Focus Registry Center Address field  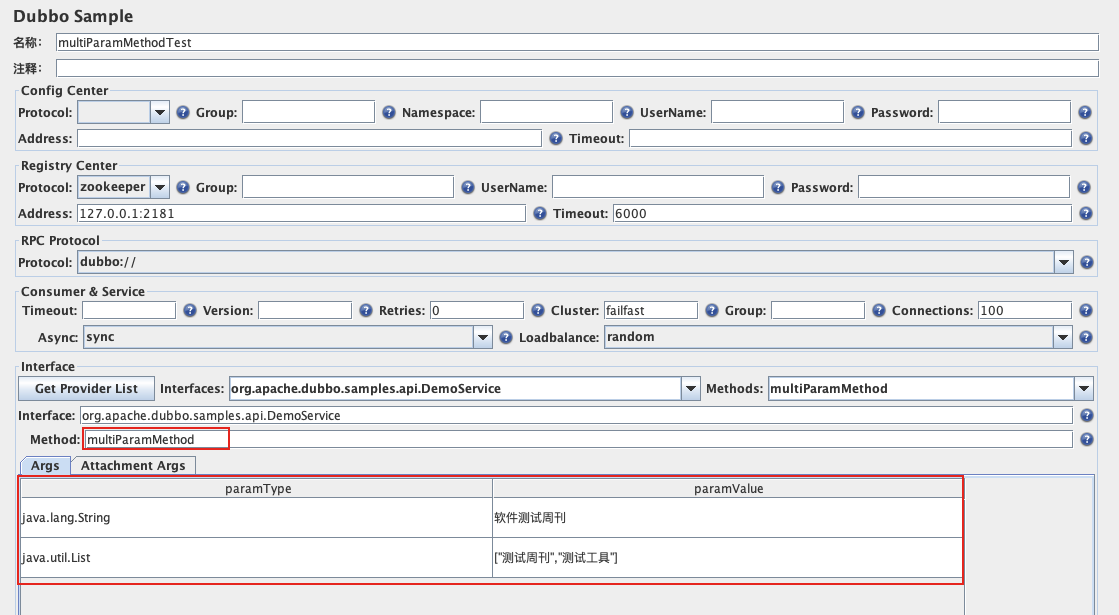click(x=301, y=213)
